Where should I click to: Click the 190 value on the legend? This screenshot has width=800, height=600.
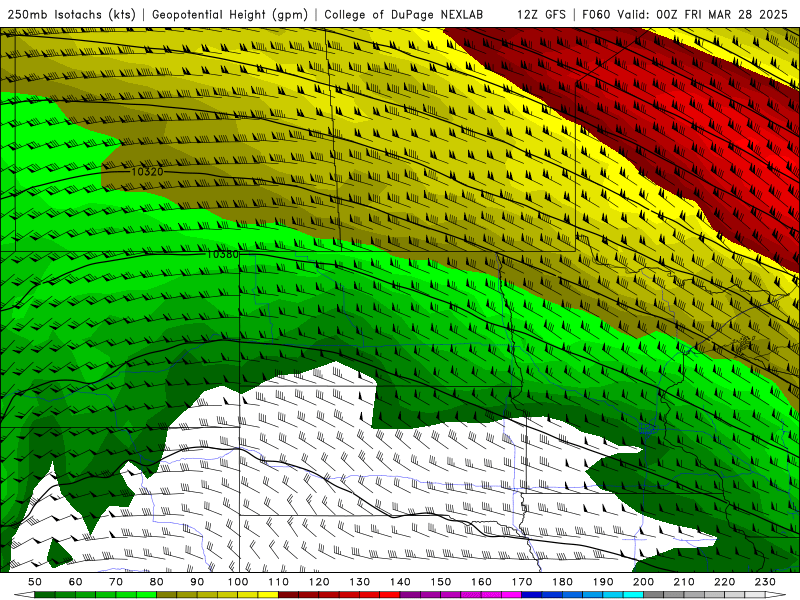tap(603, 582)
